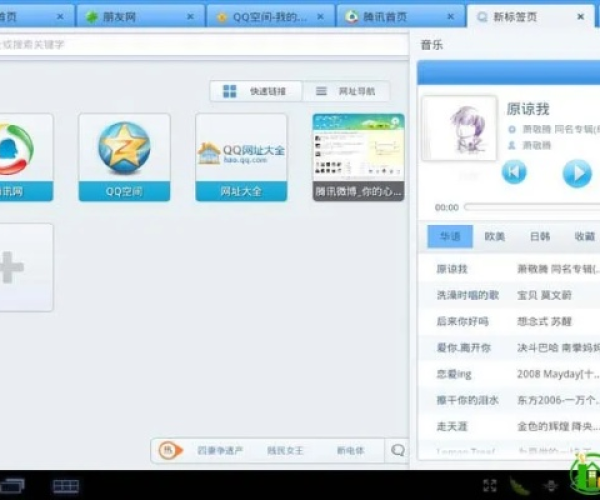Select the 欧美 music category tab
The width and height of the screenshot is (600, 500).
pyautogui.click(x=495, y=237)
